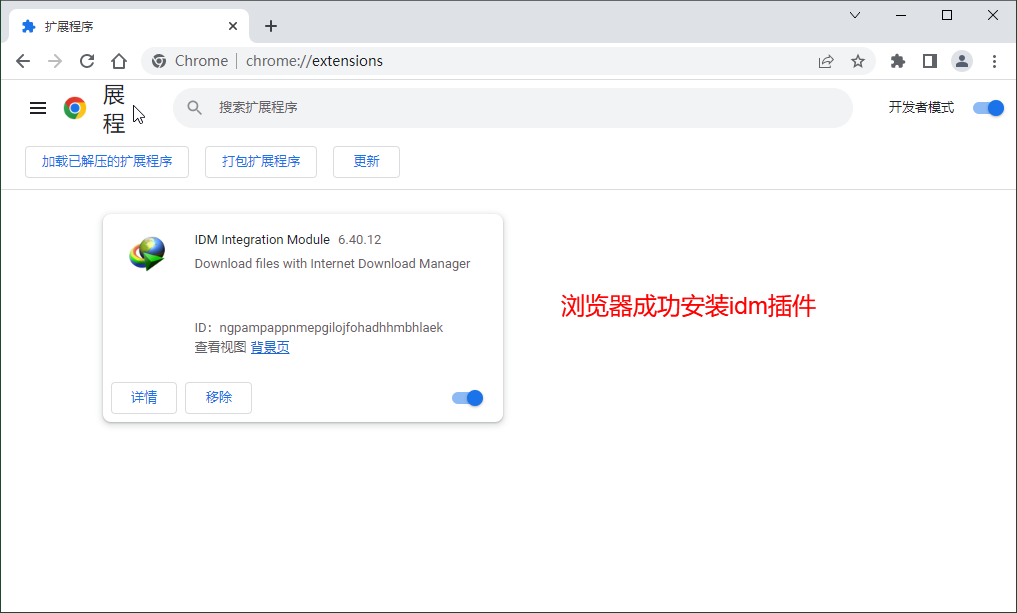
Task: Open 详情 for IDM Integration Module
Action: 144,398
